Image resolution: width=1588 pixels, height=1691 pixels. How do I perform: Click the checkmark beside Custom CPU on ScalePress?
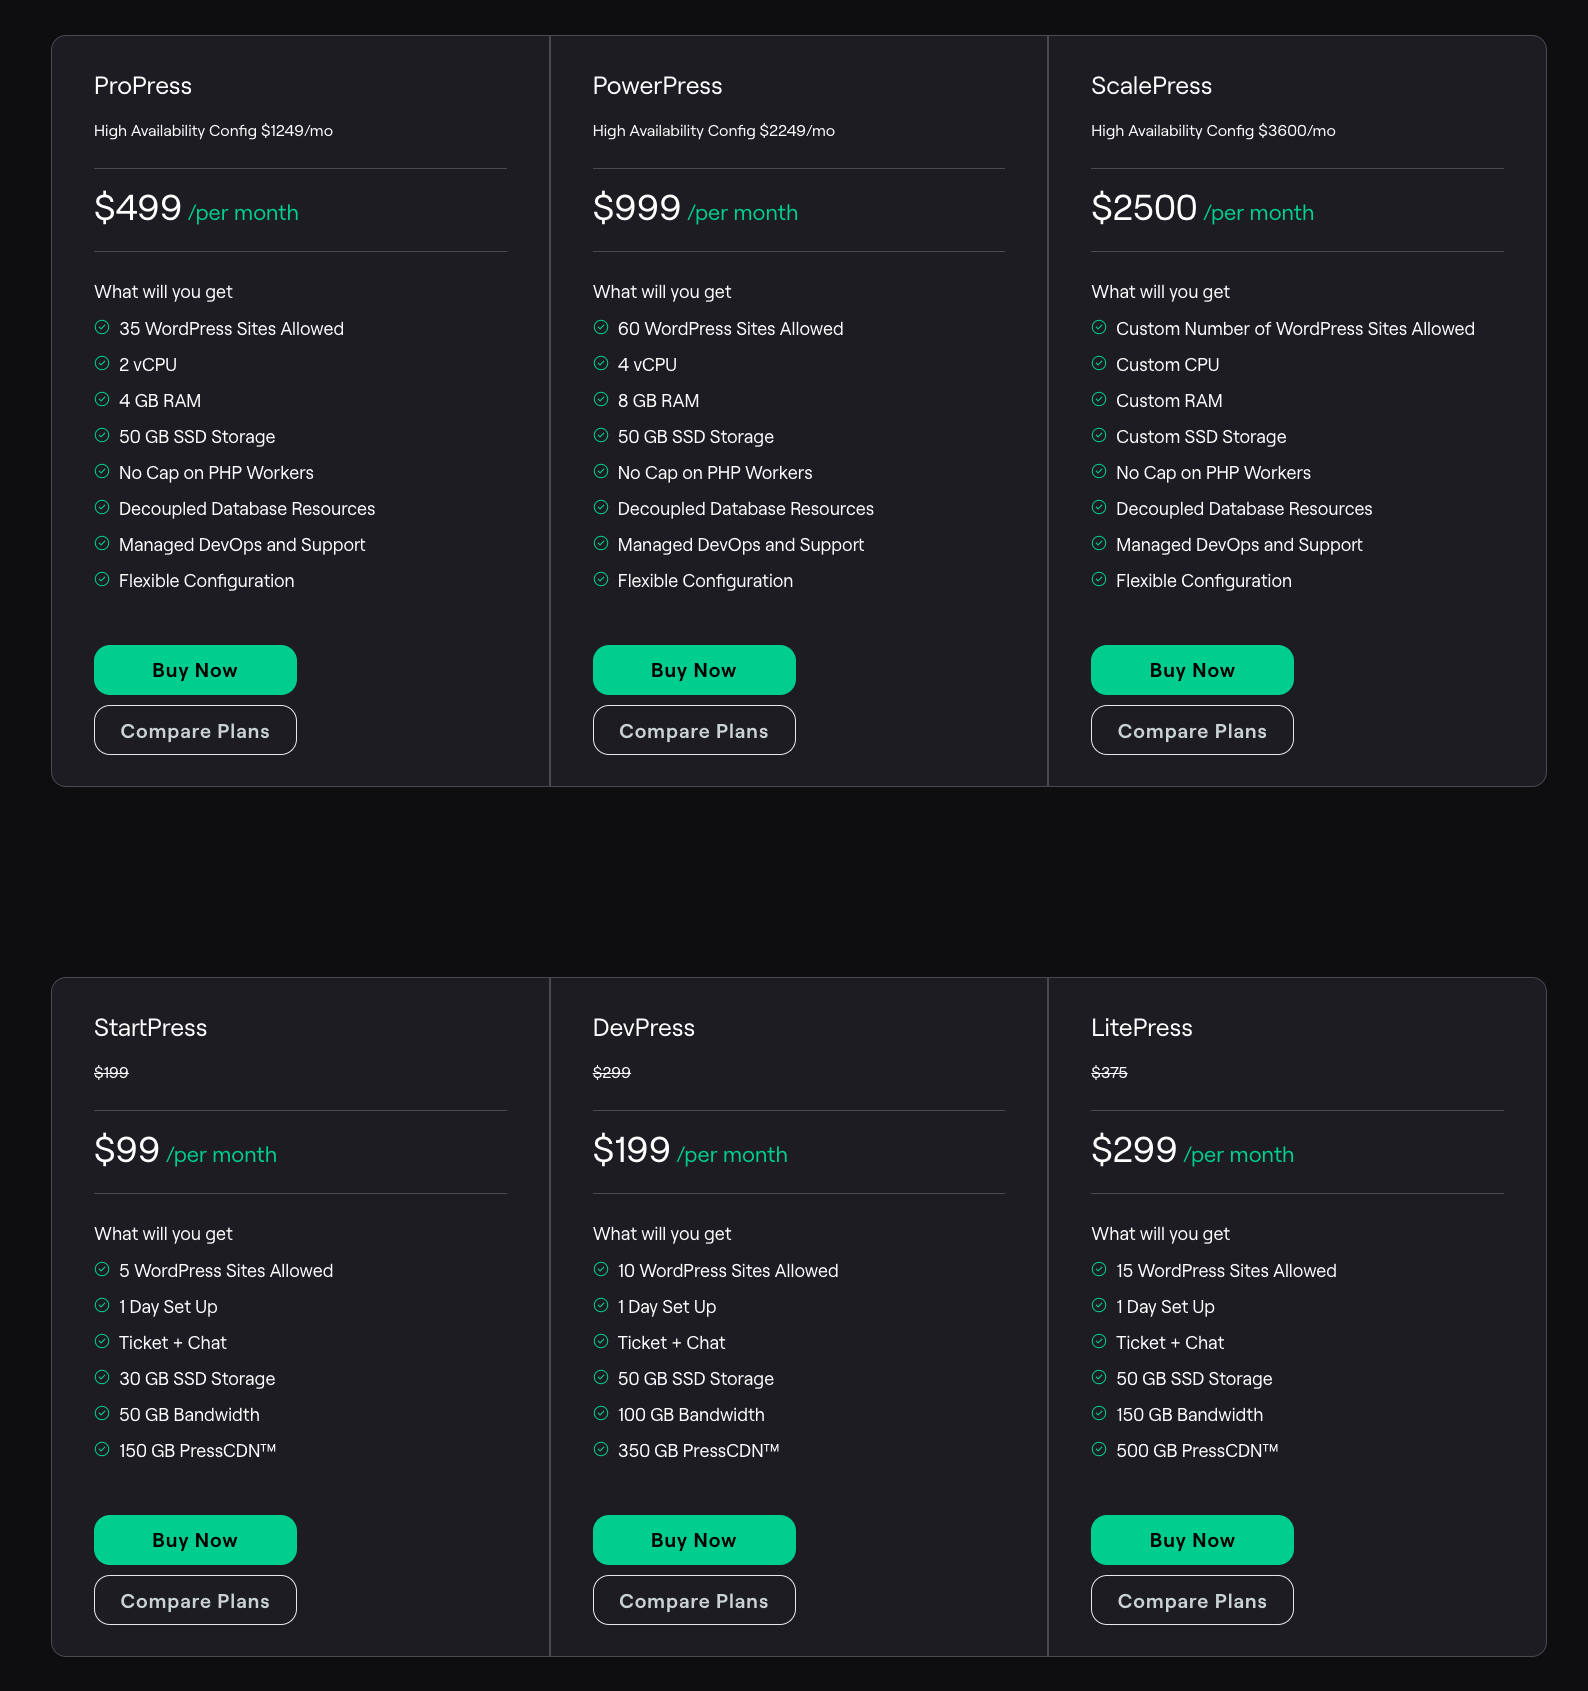coord(1099,363)
